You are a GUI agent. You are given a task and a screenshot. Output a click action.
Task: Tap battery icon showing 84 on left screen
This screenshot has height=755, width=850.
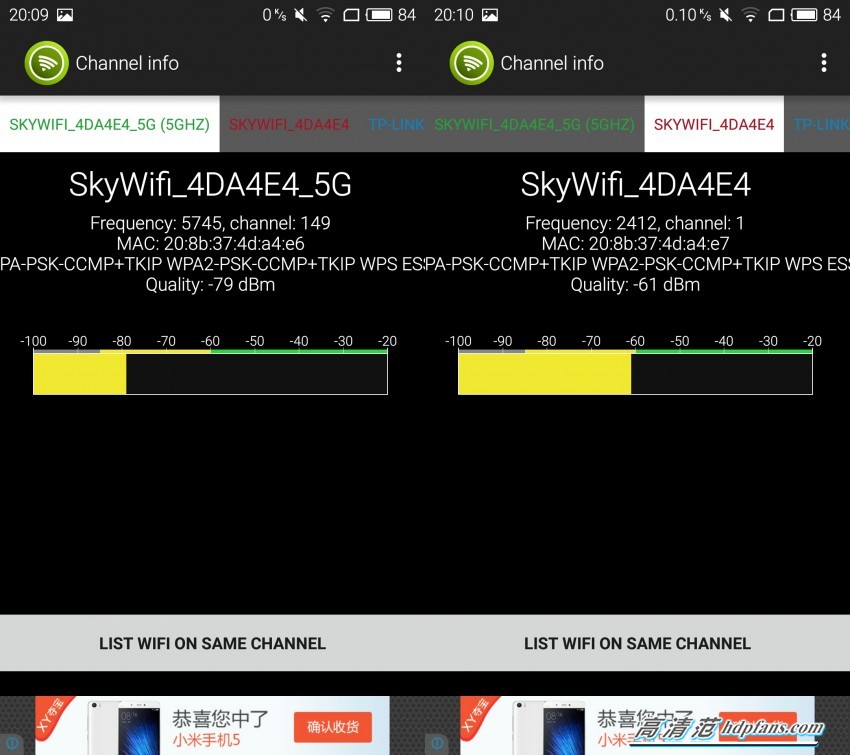[379, 15]
